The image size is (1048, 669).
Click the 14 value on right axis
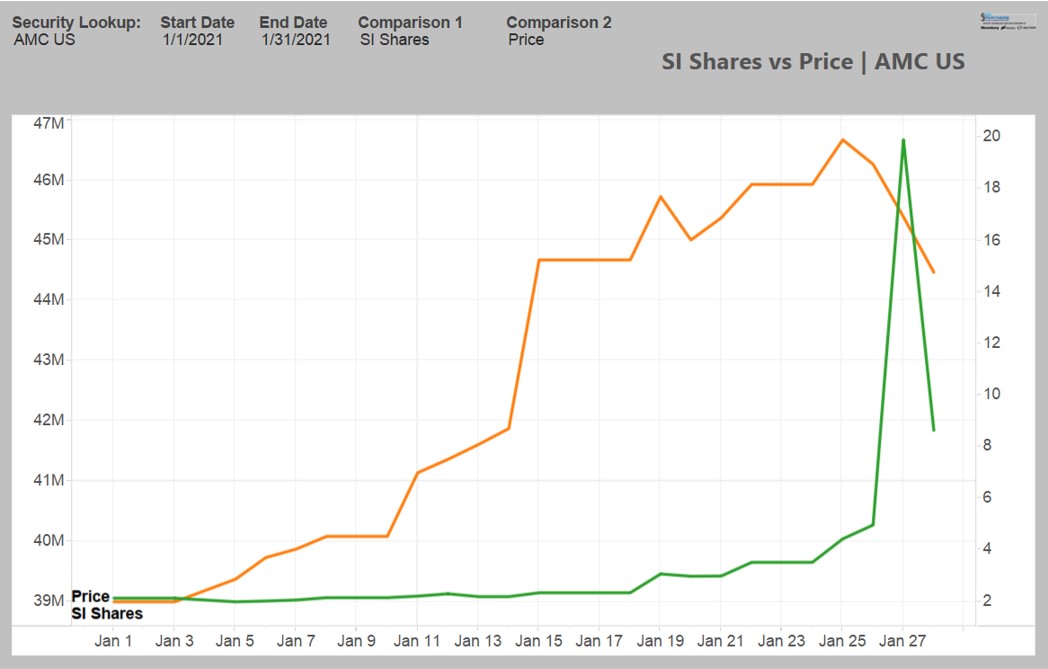[992, 291]
